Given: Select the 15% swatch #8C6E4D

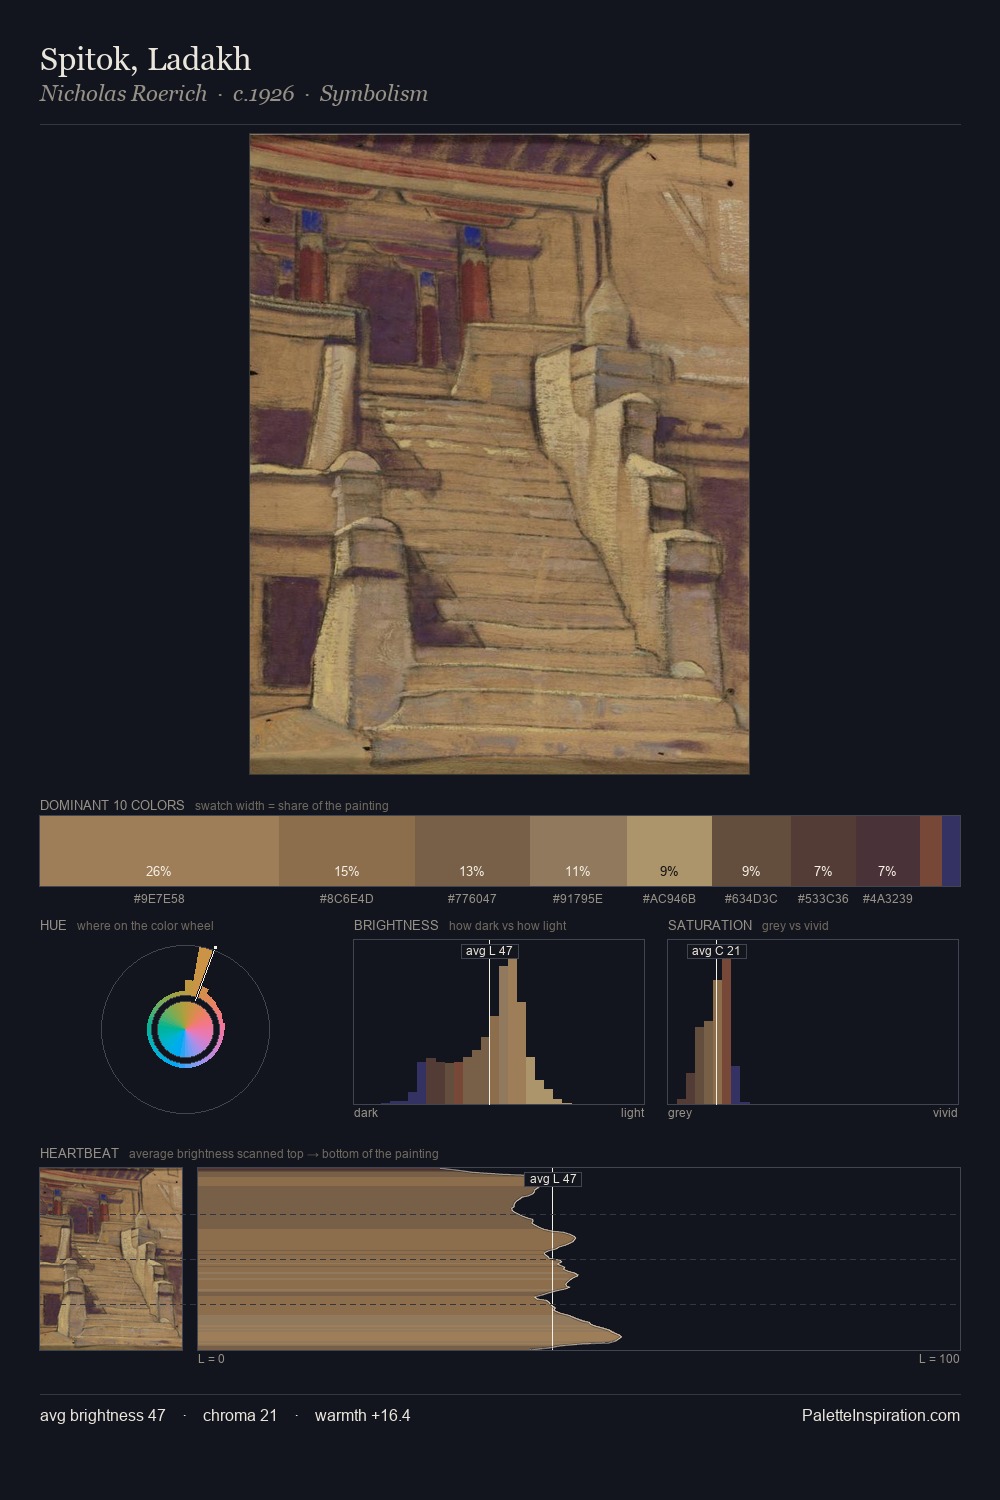Looking at the screenshot, I should (347, 851).
